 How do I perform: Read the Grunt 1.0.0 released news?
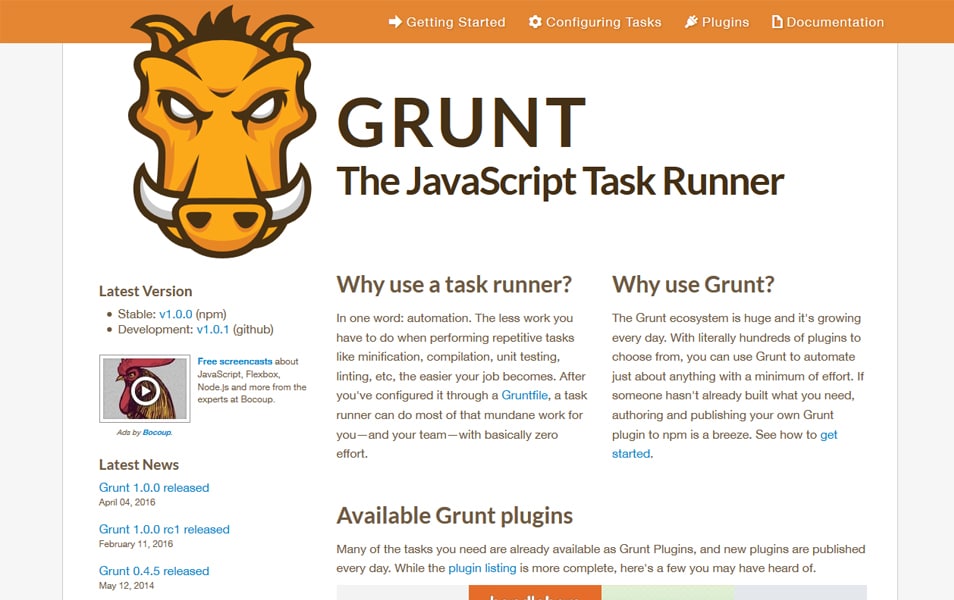pyautogui.click(x=154, y=488)
